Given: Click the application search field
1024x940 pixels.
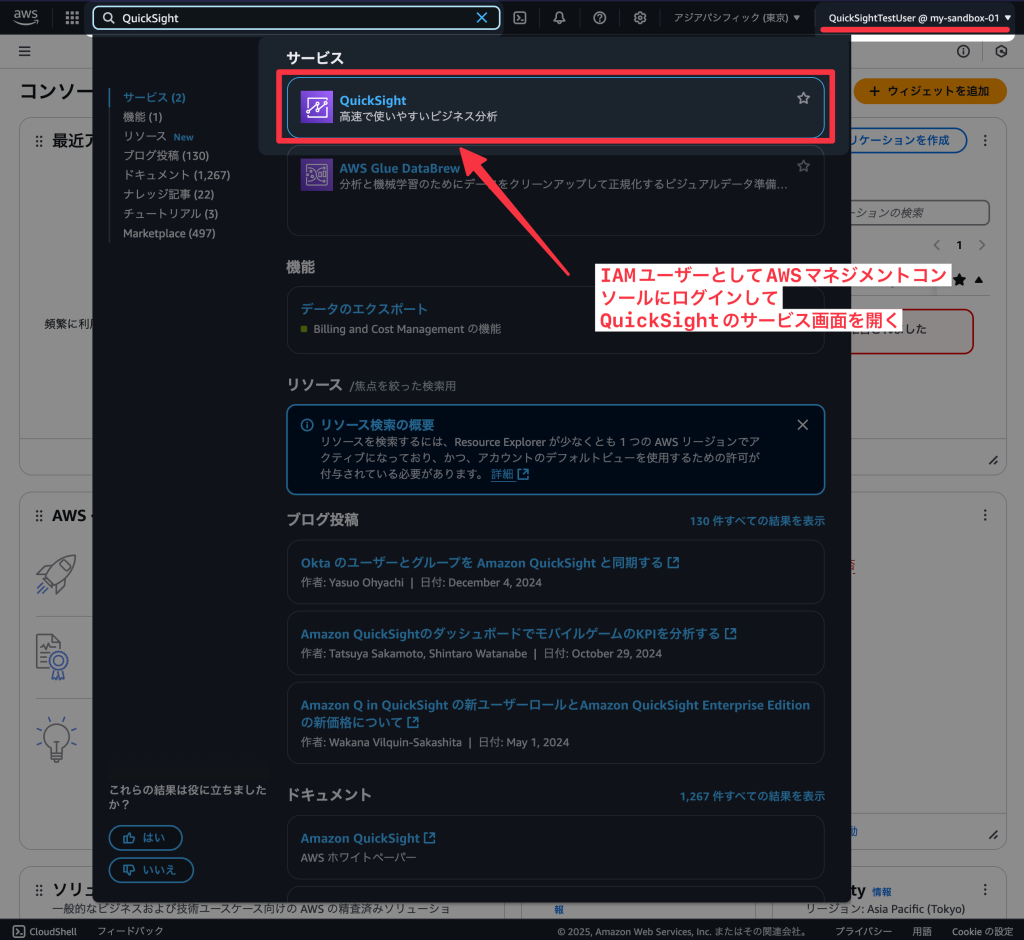Looking at the screenshot, I should (x=920, y=213).
